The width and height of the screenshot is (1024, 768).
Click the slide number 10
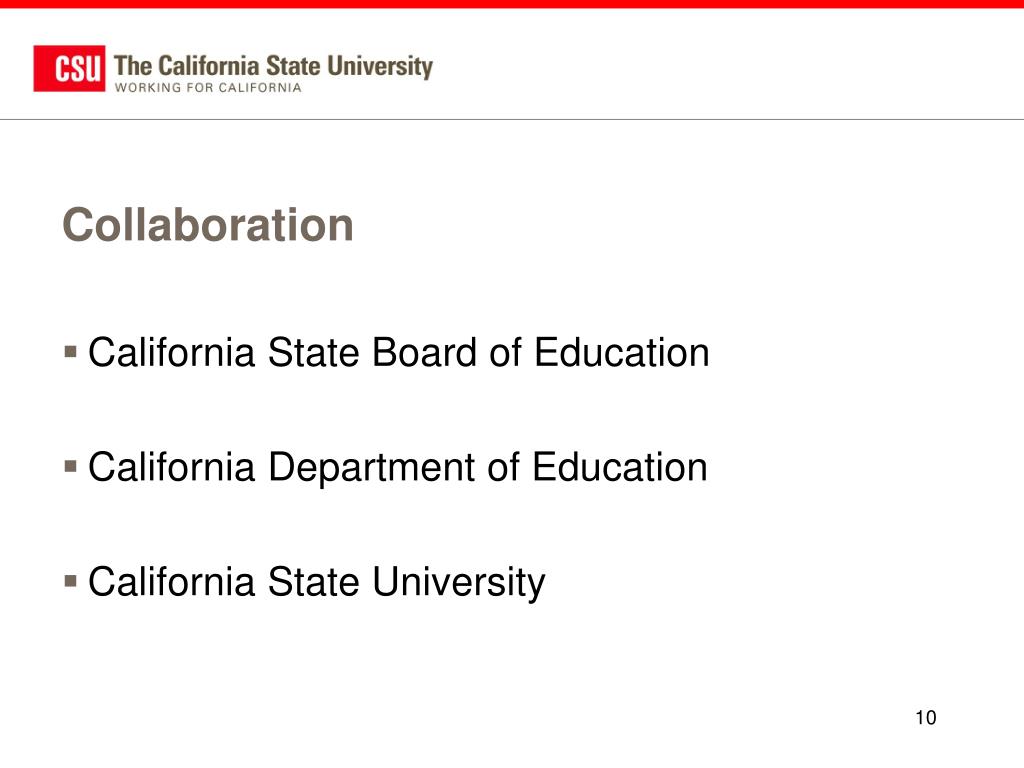[925, 718]
